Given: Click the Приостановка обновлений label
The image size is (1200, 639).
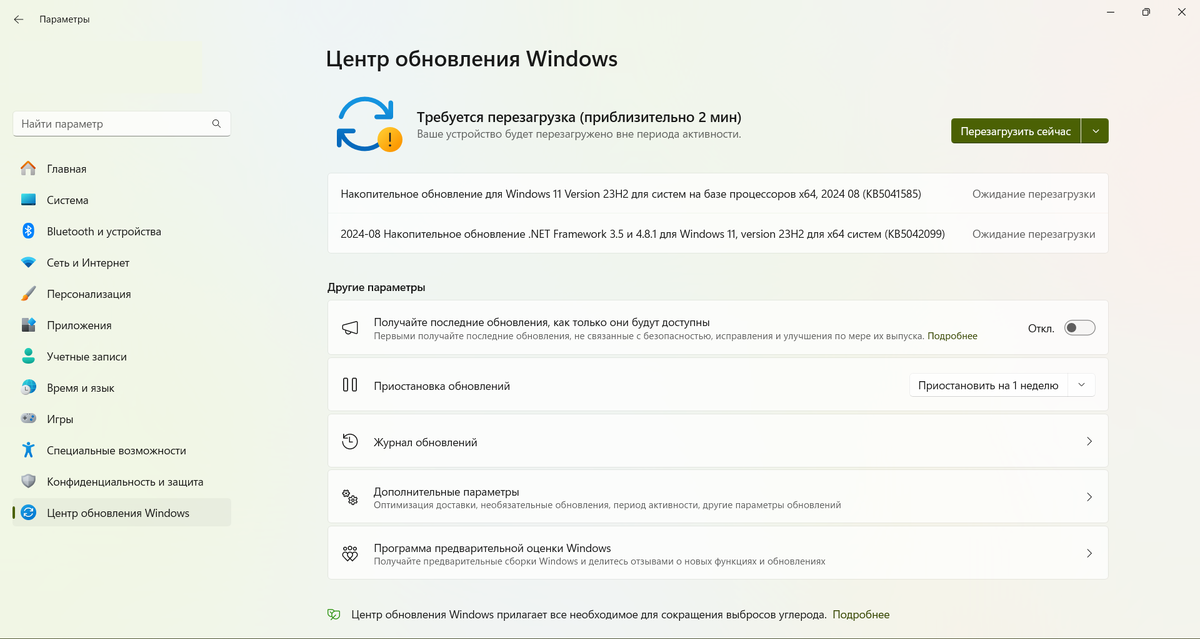Looking at the screenshot, I should (x=442, y=385).
